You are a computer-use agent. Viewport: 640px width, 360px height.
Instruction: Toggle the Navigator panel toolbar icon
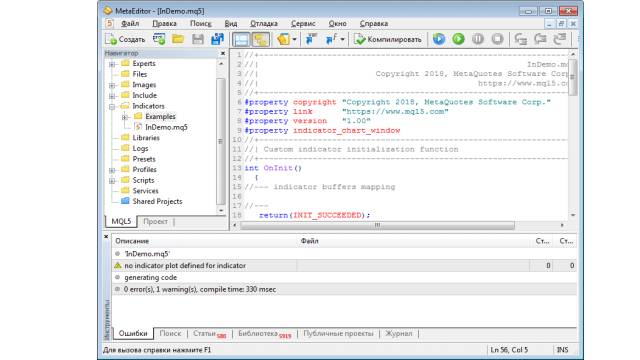tap(241, 39)
